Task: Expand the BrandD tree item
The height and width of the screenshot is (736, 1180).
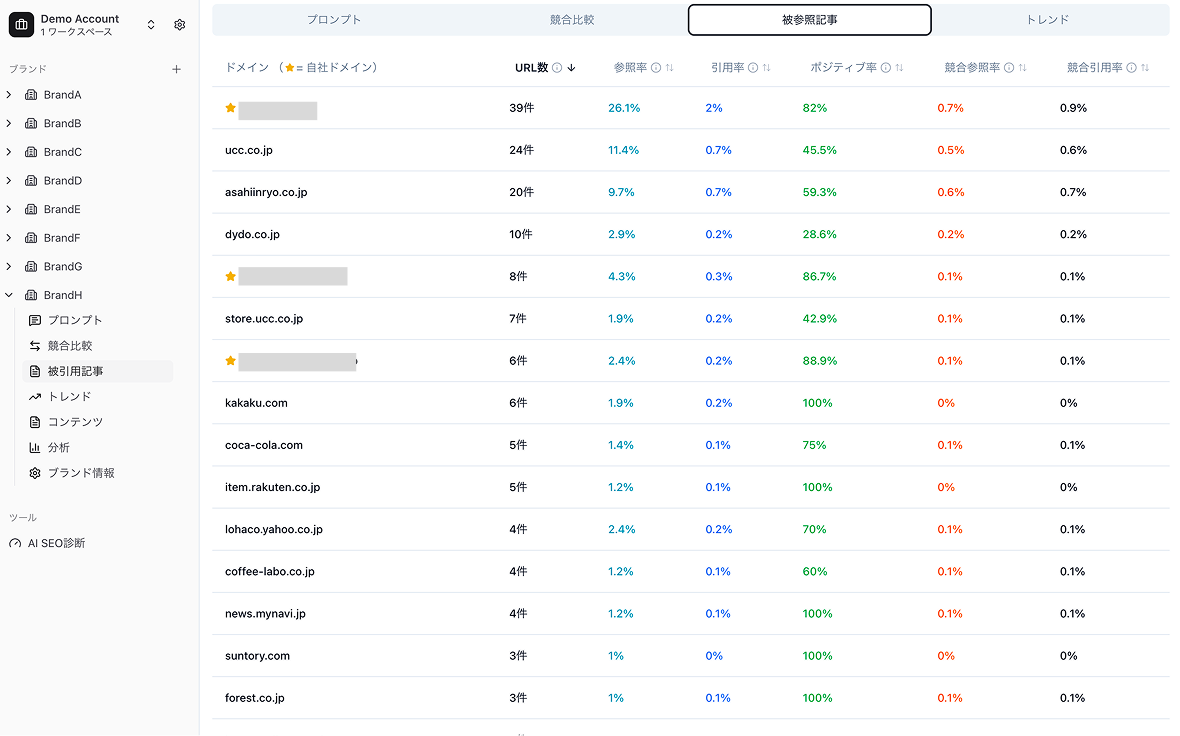Action: [x=9, y=181]
